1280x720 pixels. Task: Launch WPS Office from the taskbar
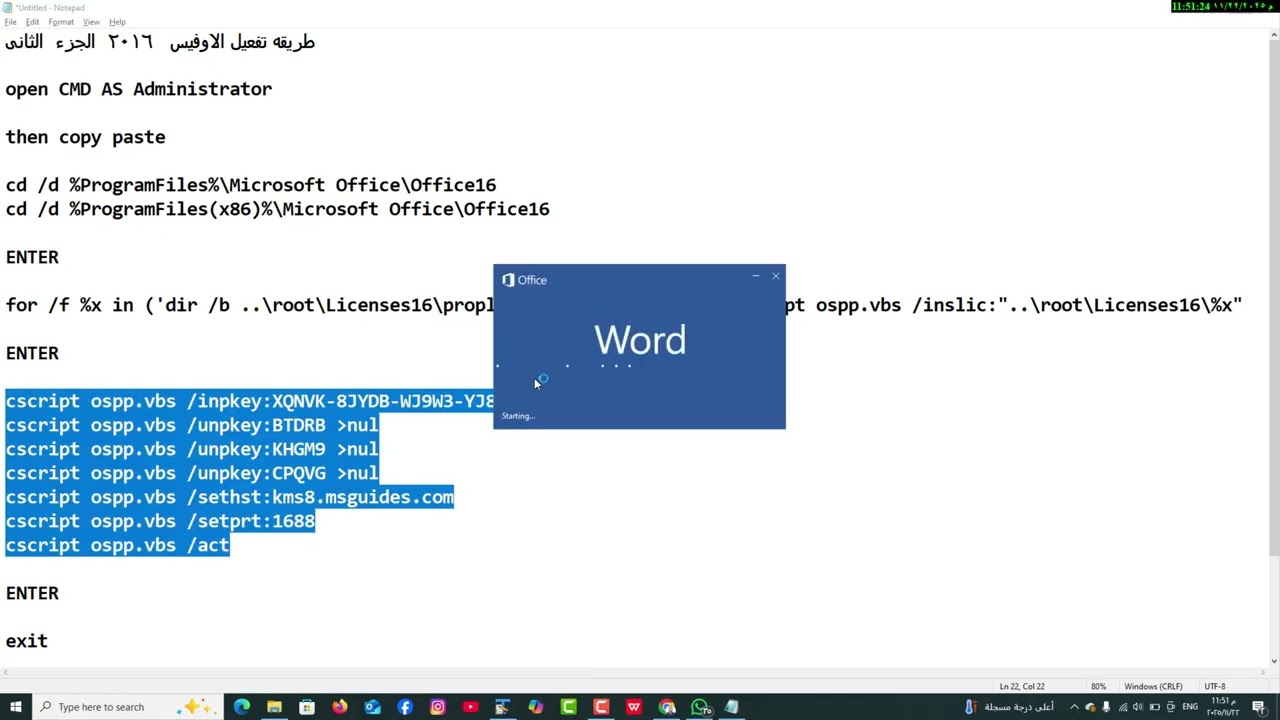(634, 707)
